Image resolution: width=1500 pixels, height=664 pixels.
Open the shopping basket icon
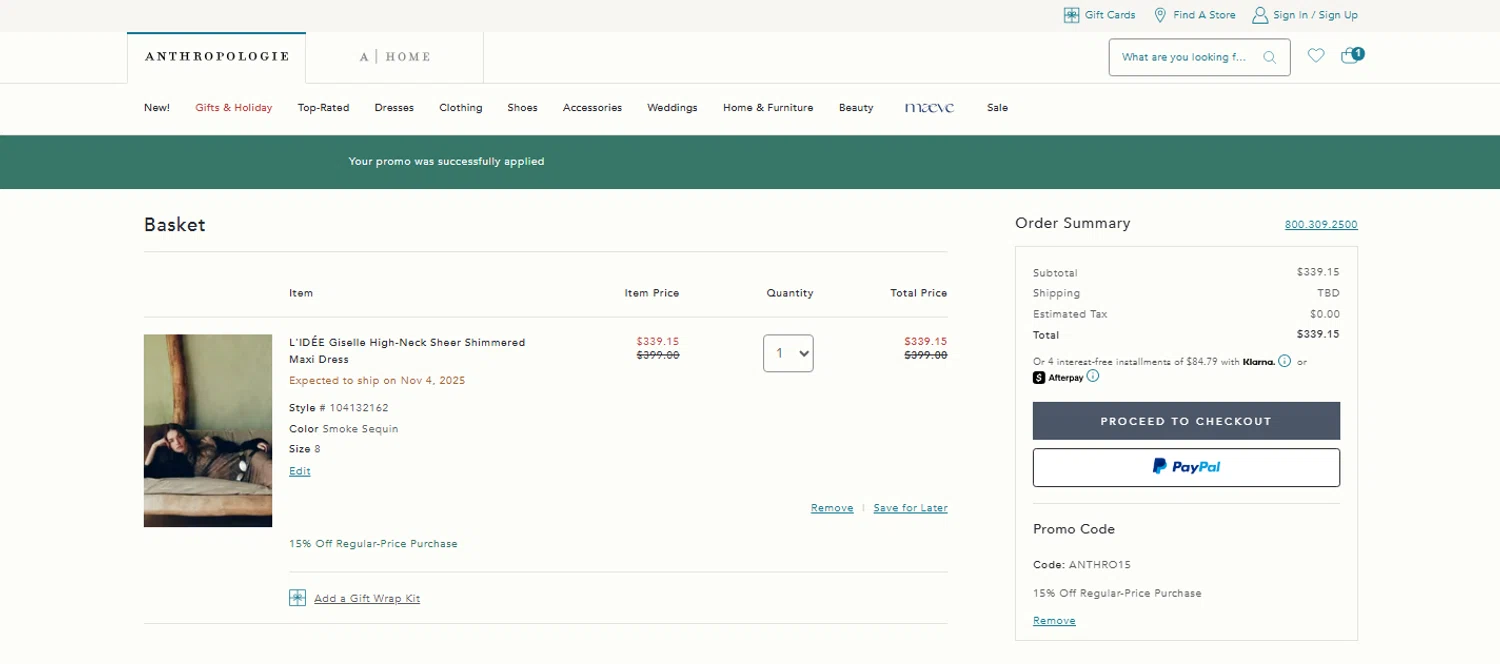pyautogui.click(x=1351, y=55)
